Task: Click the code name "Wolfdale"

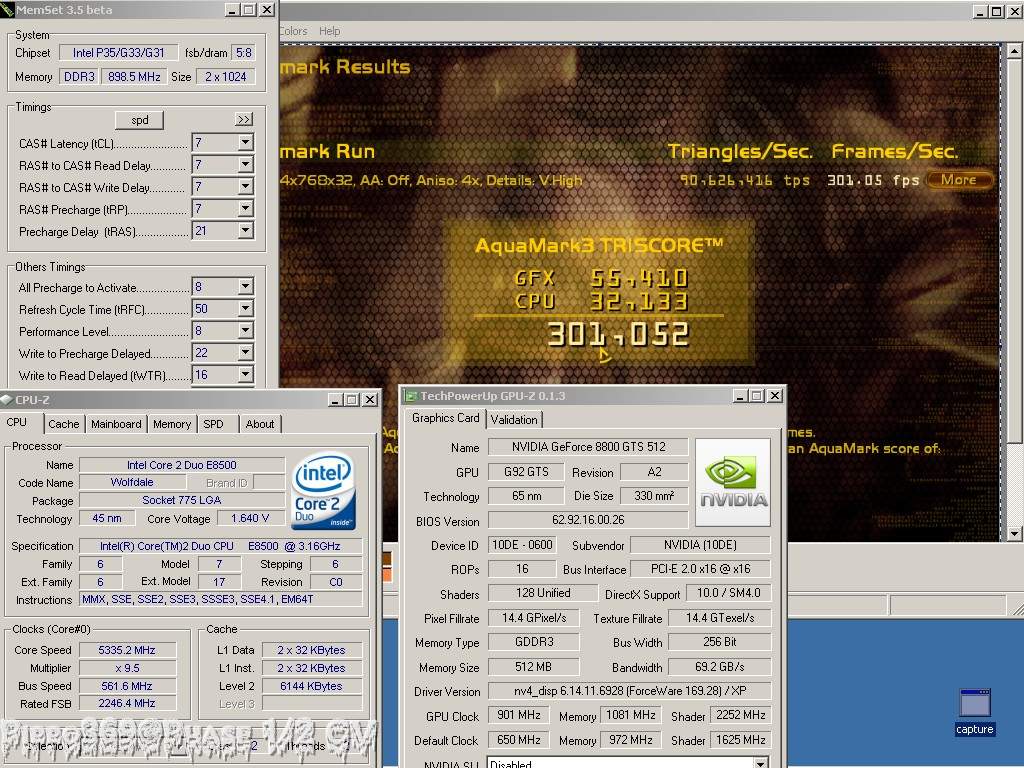Action: [132, 483]
